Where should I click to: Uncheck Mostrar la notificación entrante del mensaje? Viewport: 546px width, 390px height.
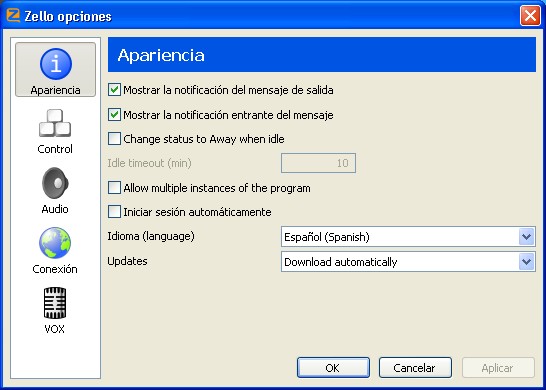click(114, 115)
